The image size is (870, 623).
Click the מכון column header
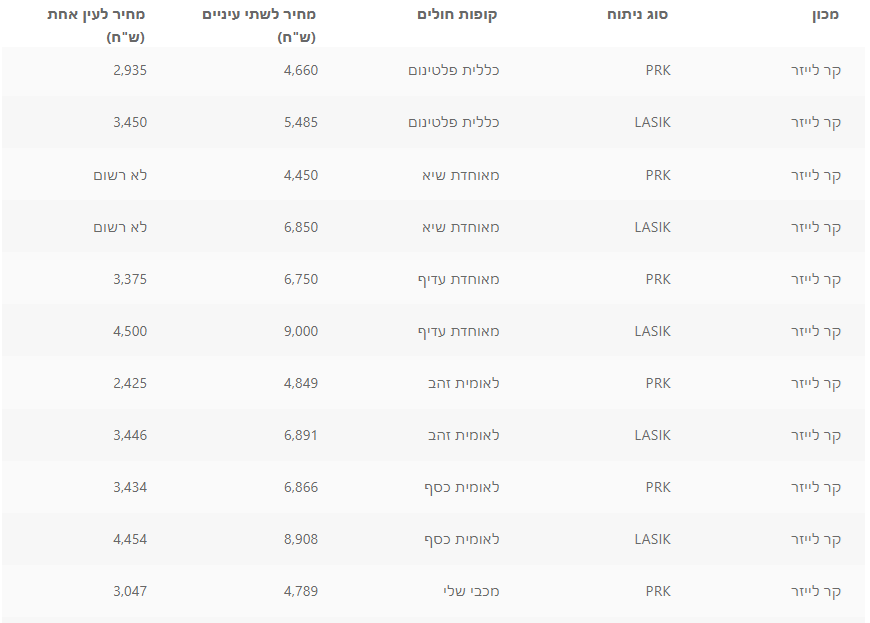coord(825,15)
